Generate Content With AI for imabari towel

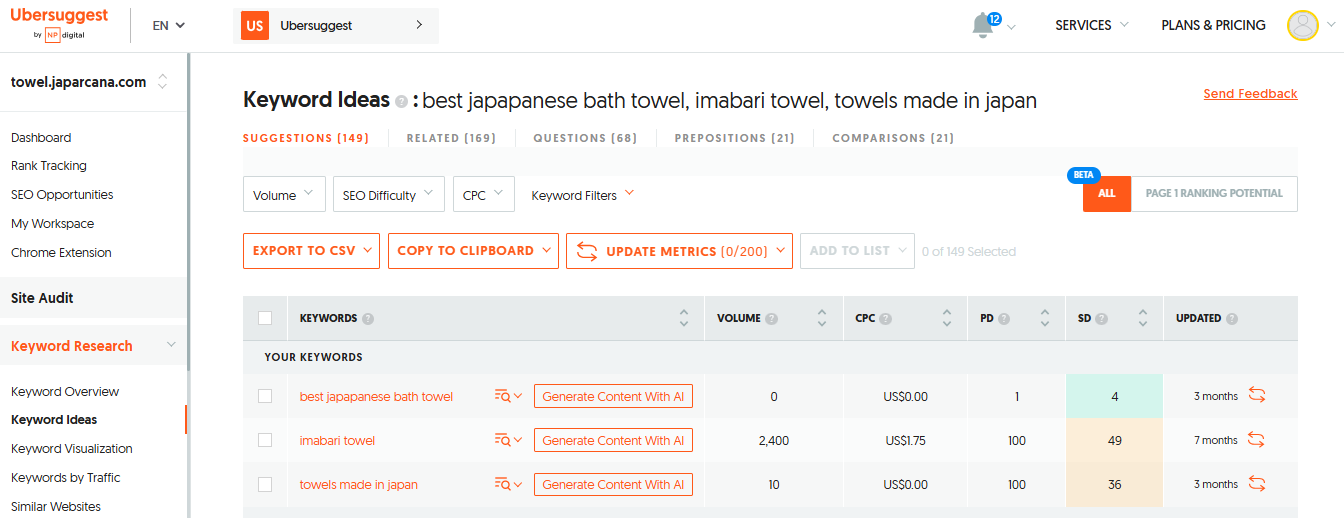click(x=613, y=440)
